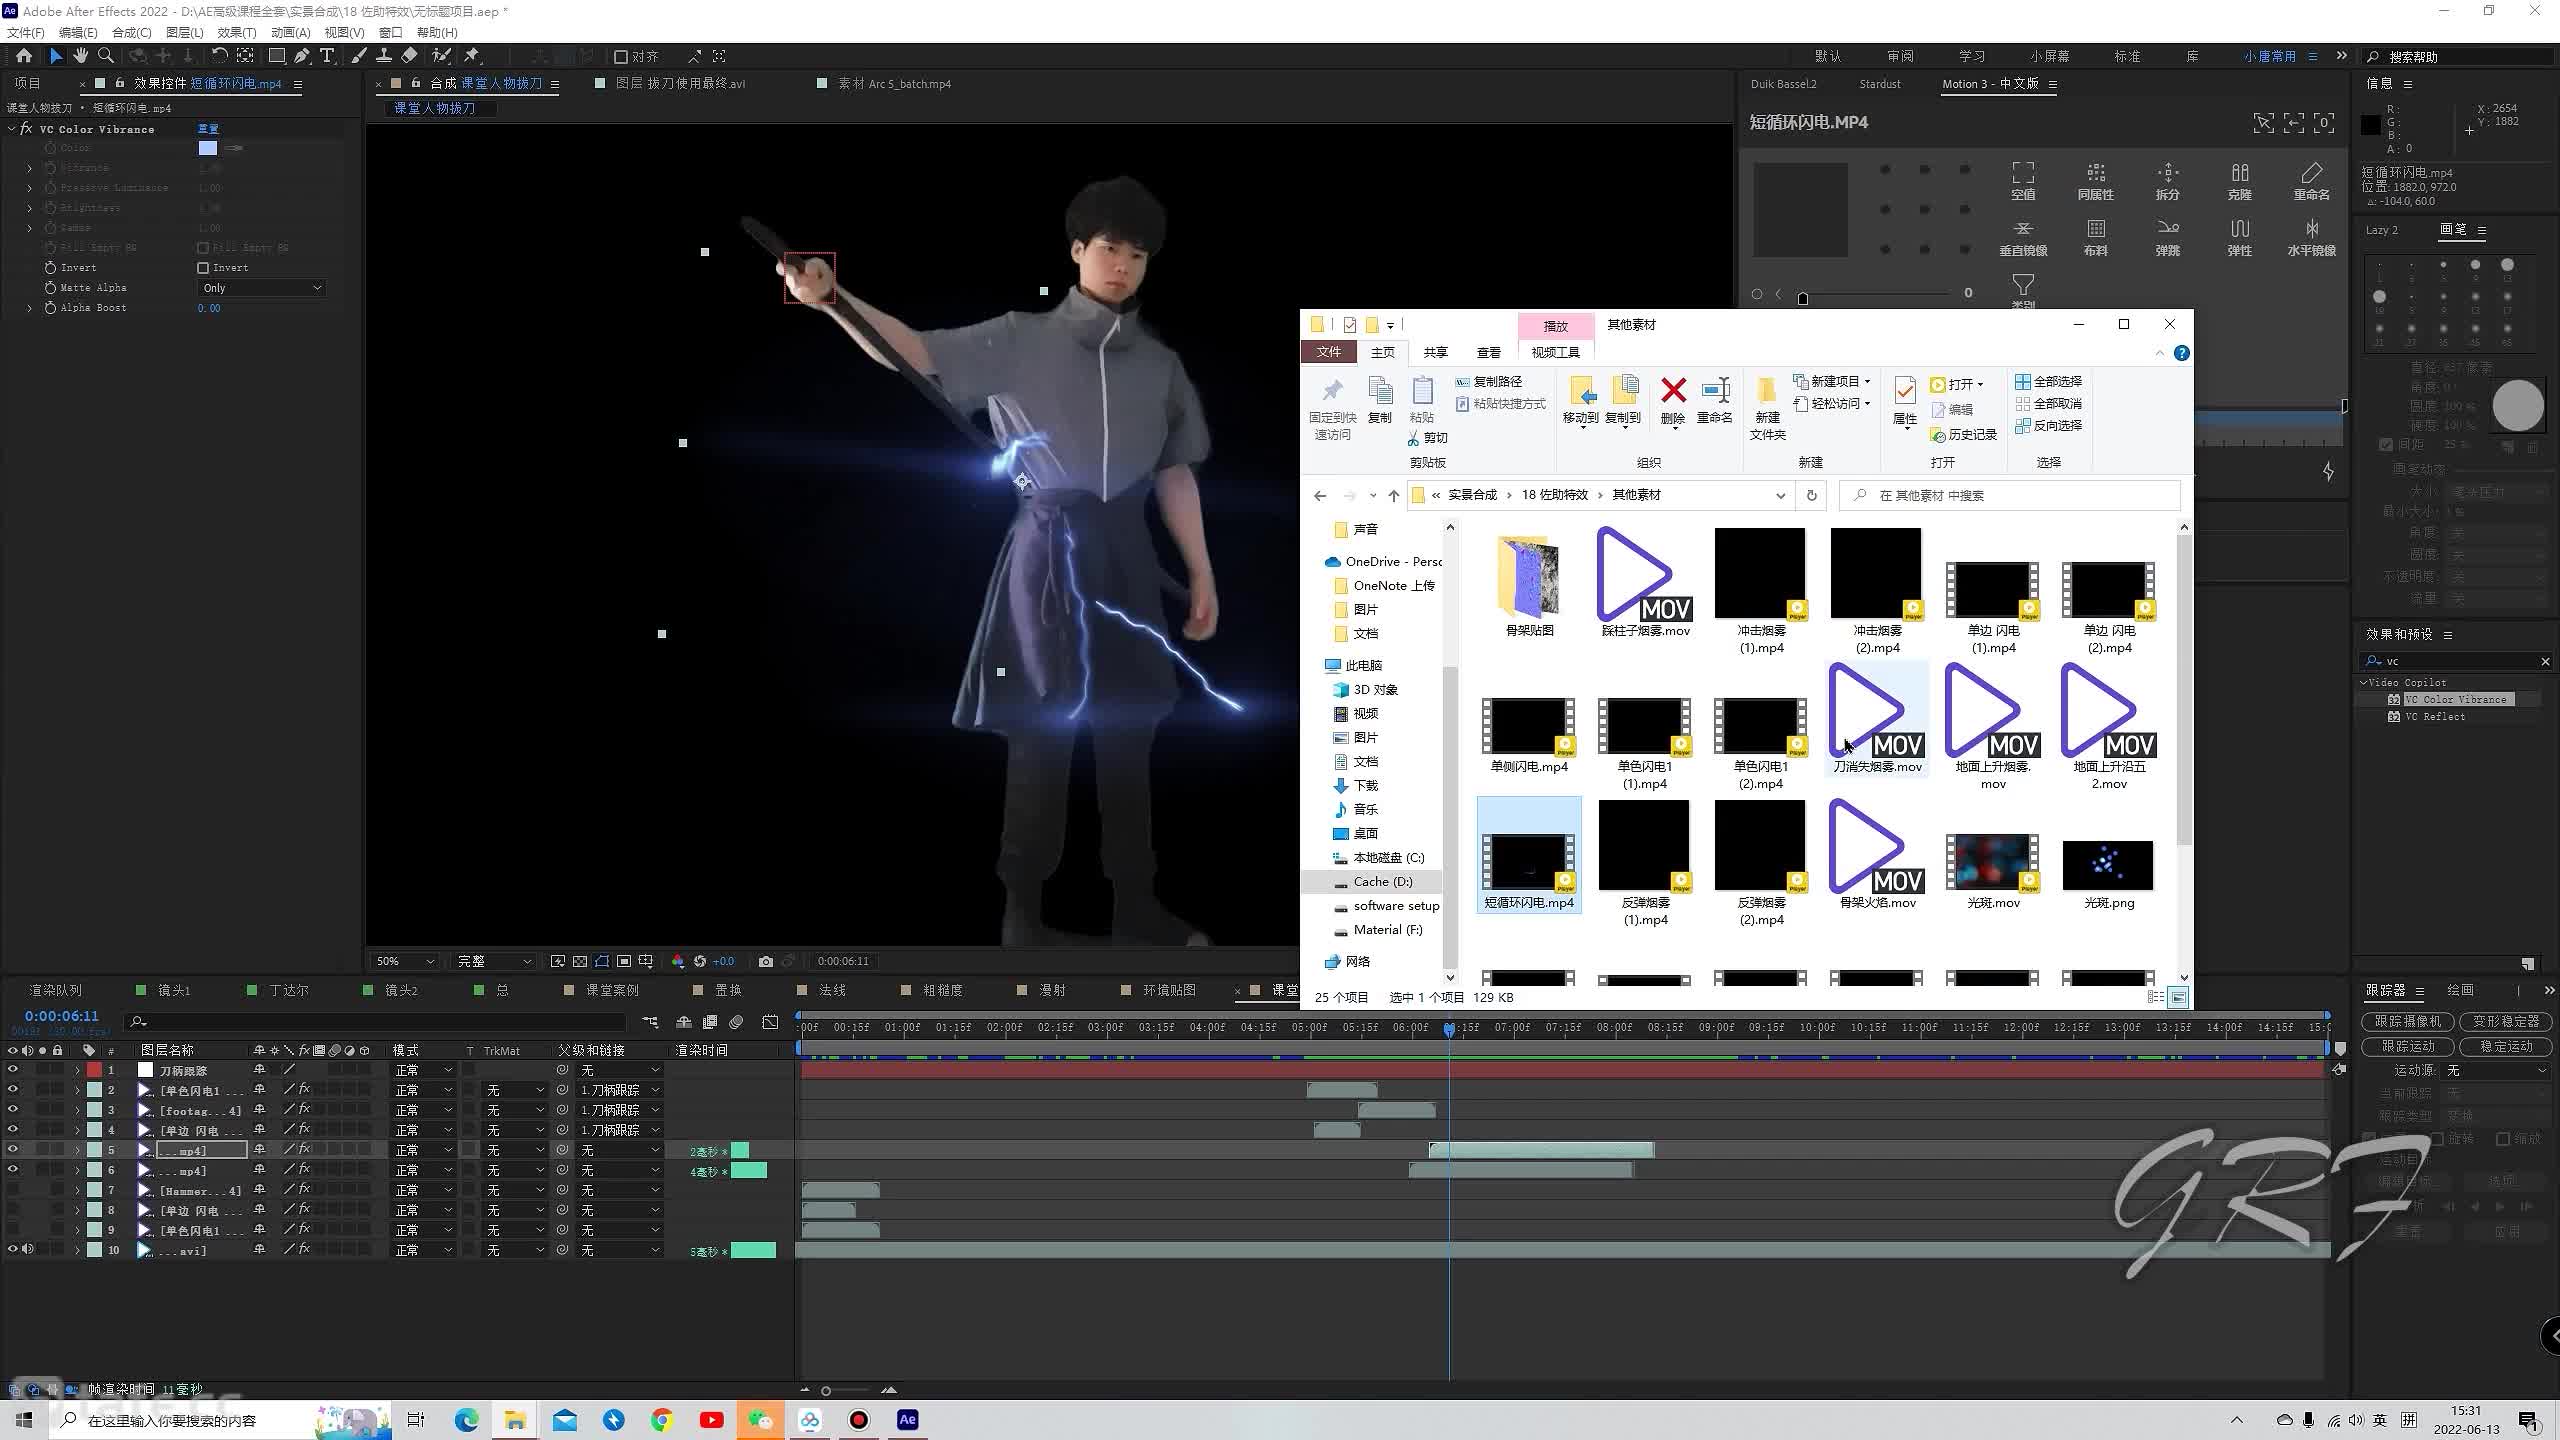Toggle the fx effects switch on VC Color Vibrance
2560x1440 pixels.
26,129
